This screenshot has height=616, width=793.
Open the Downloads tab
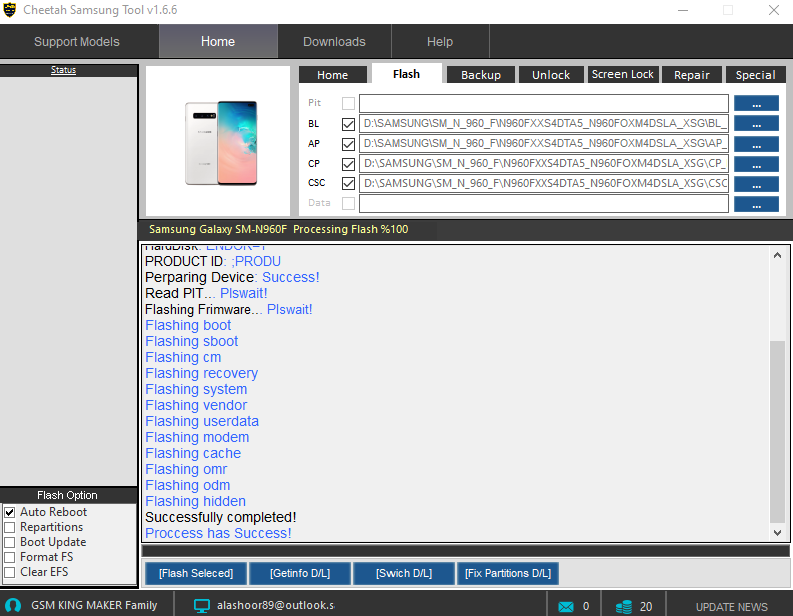coord(334,41)
